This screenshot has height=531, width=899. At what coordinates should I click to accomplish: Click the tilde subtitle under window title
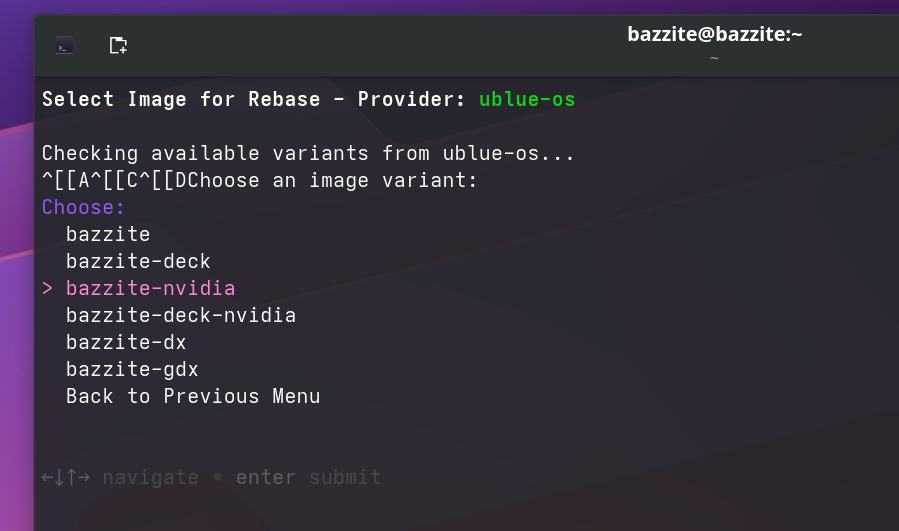point(714,58)
